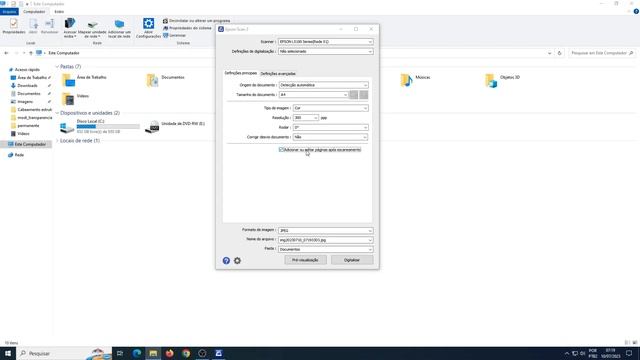Select Disco Local (C:) drive
The width and height of the screenshot is (640, 360).
[x=100, y=127]
